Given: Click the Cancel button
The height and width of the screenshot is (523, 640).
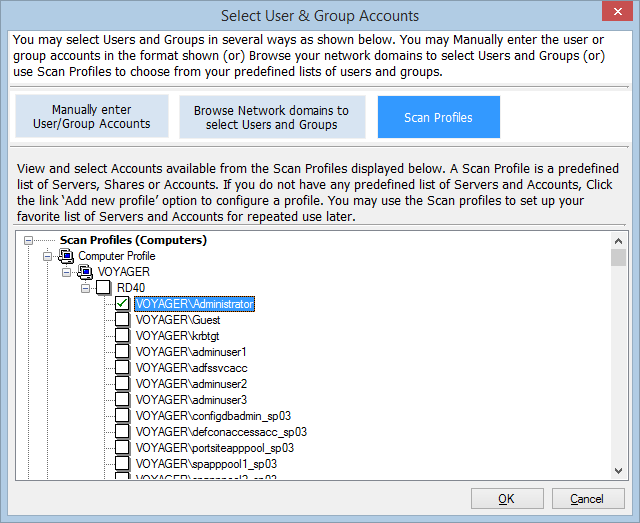Looking at the screenshot, I should point(587,498).
